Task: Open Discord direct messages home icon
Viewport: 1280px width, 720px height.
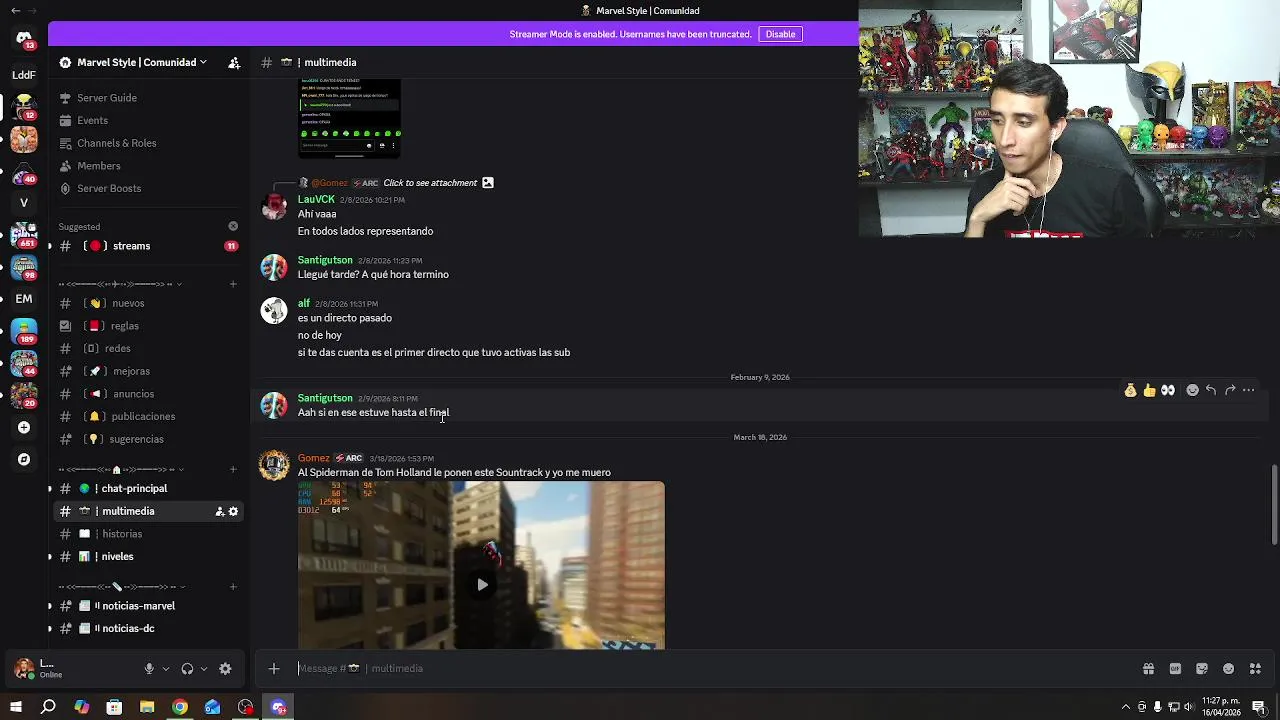Action: pyautogui.click(x=24, y=38)
